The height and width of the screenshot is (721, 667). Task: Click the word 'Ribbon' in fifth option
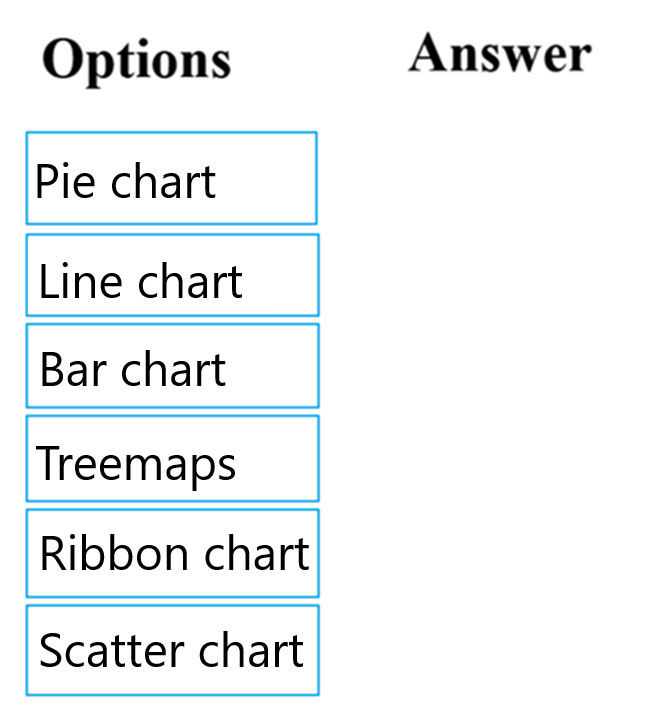click(94, 554)
